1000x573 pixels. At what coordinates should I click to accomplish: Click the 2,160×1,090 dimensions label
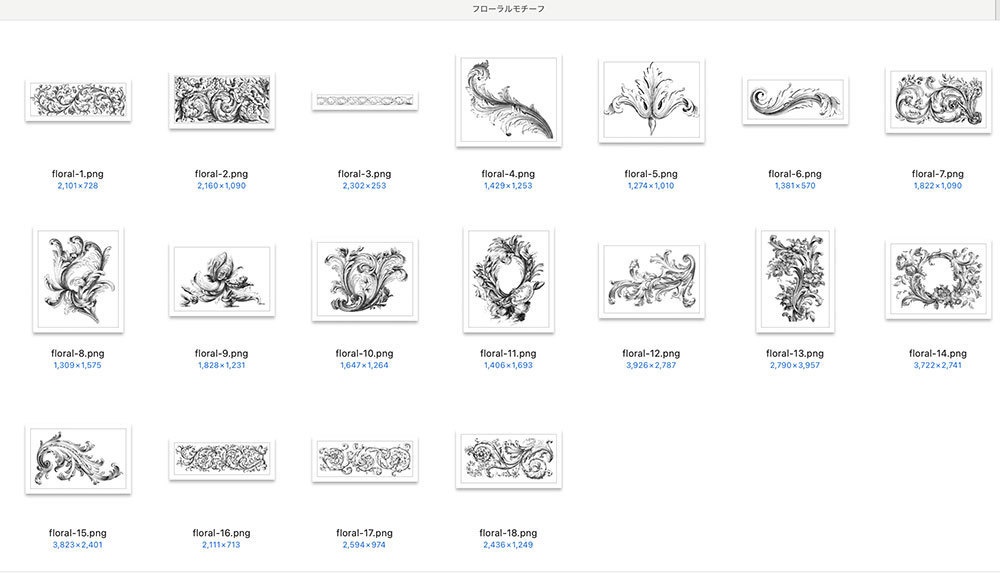point(221,186)
